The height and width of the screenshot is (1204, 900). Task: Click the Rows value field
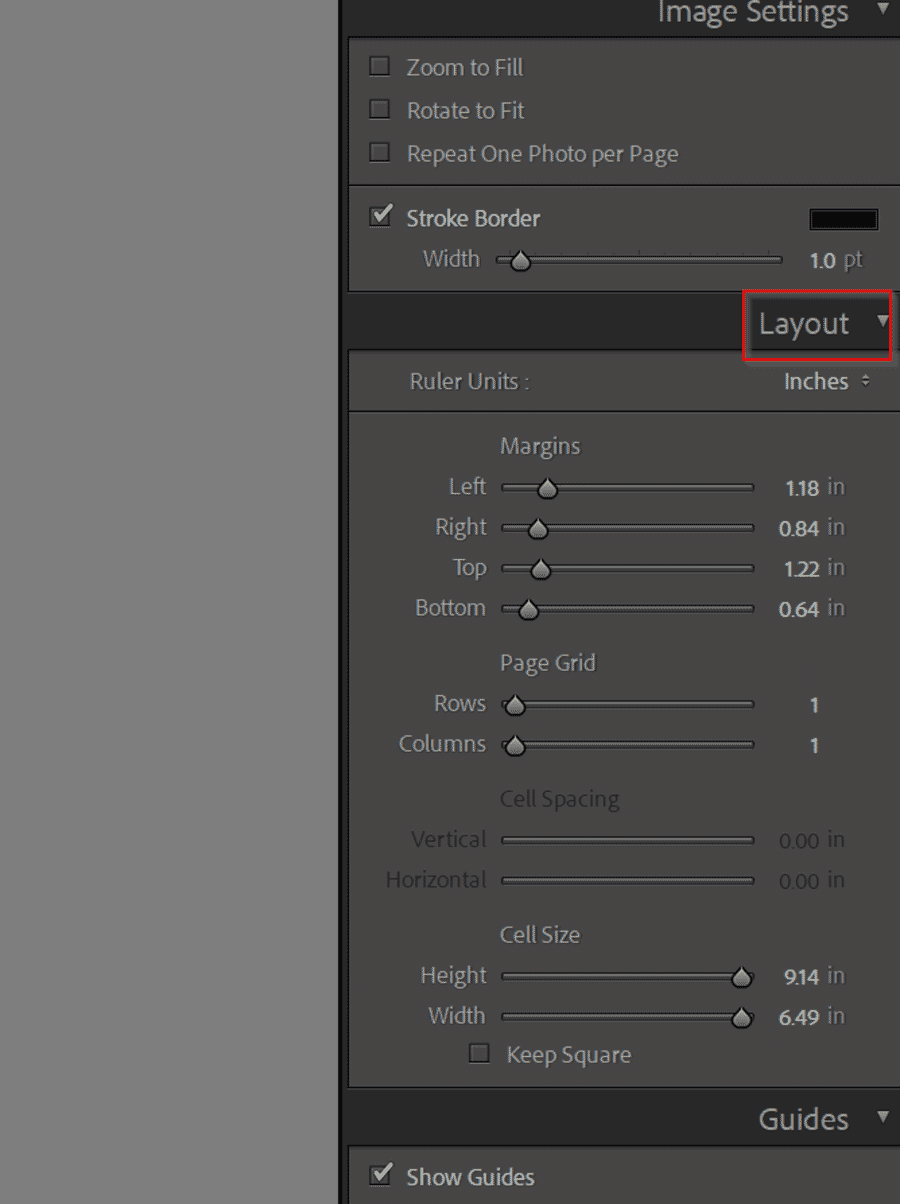814,705
